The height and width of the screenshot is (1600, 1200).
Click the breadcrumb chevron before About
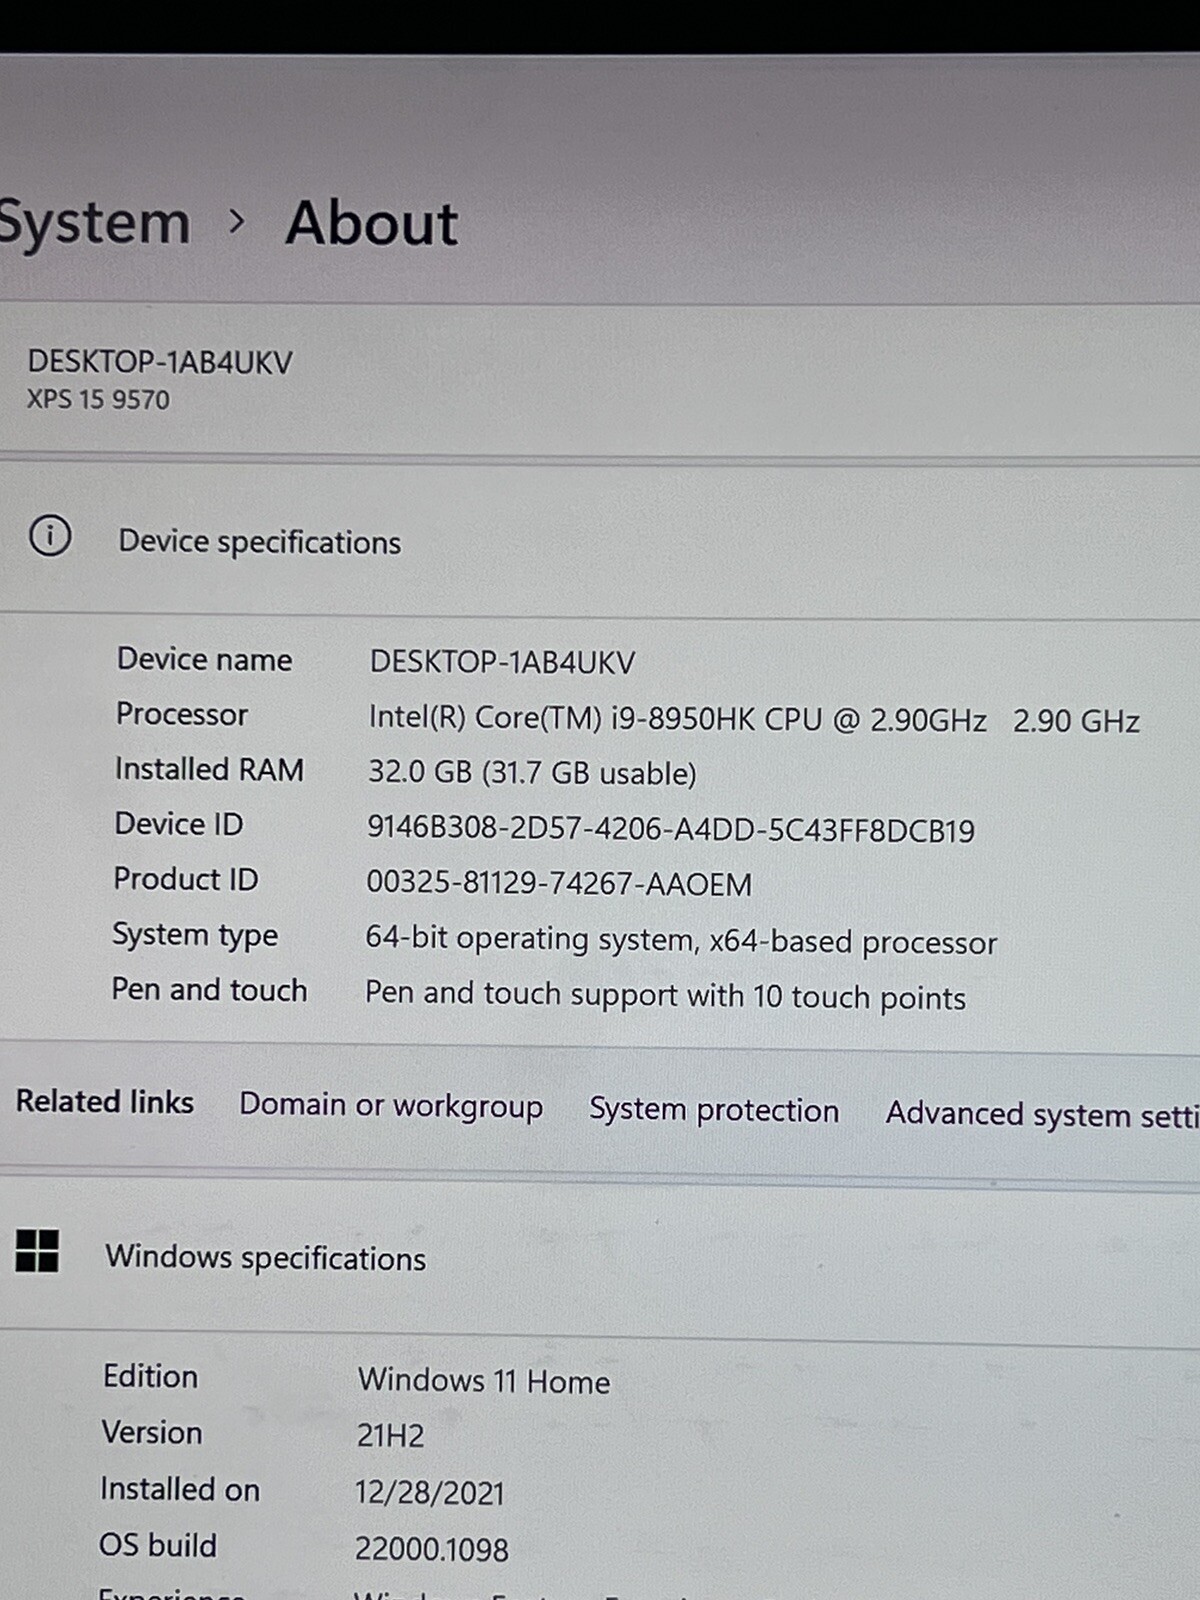[x=236, y=220]
